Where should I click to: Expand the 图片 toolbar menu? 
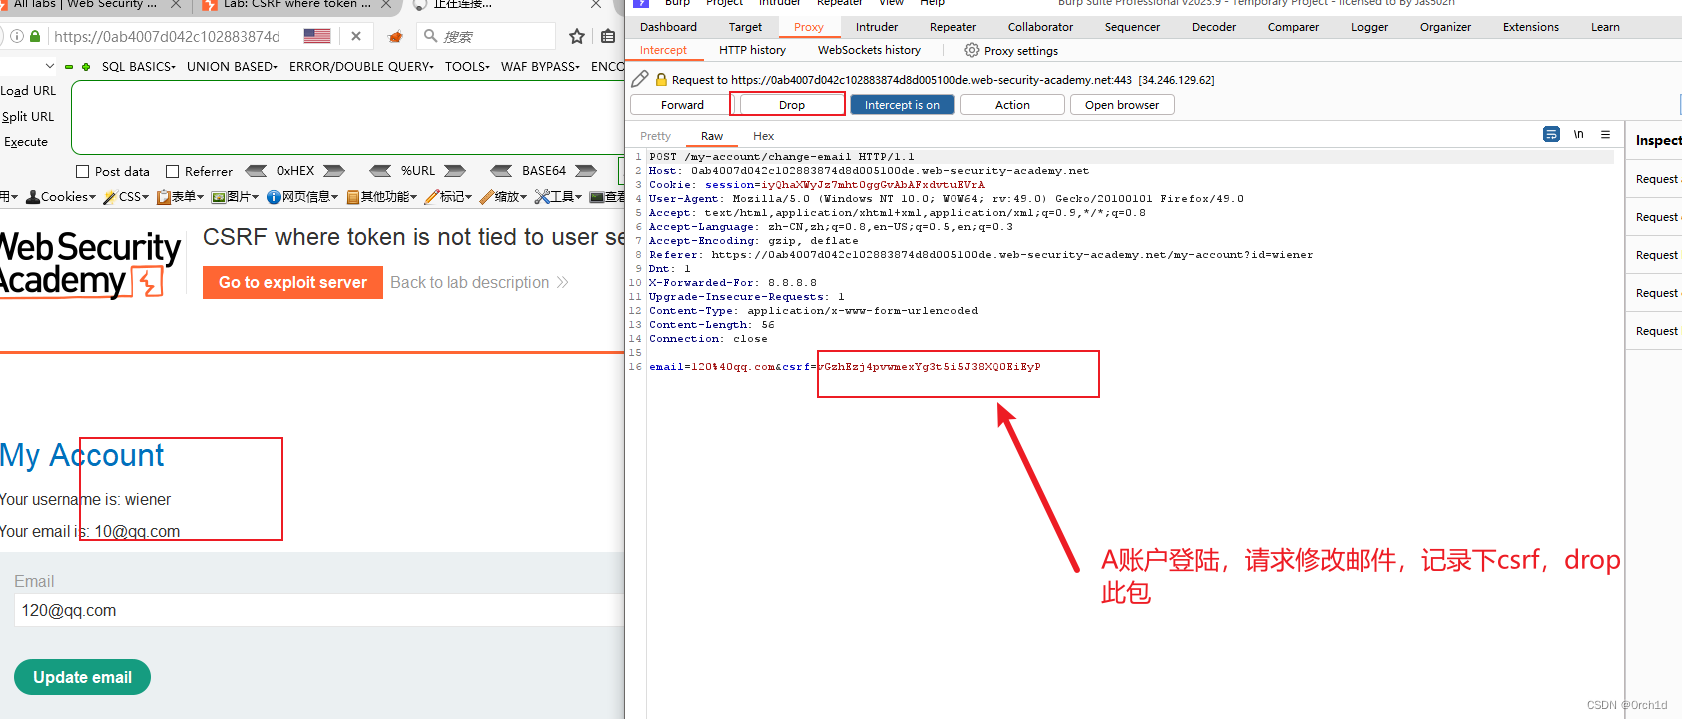click(x=235, y=197)
